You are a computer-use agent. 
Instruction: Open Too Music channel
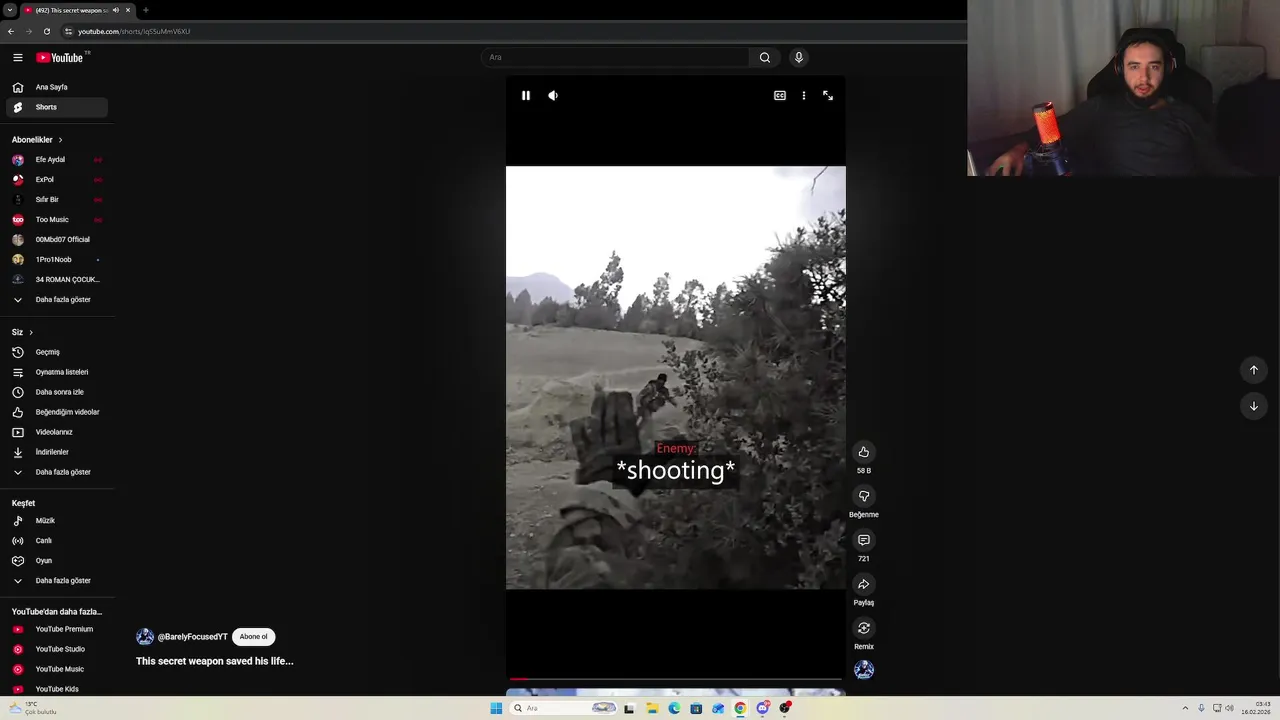point(57,220)
